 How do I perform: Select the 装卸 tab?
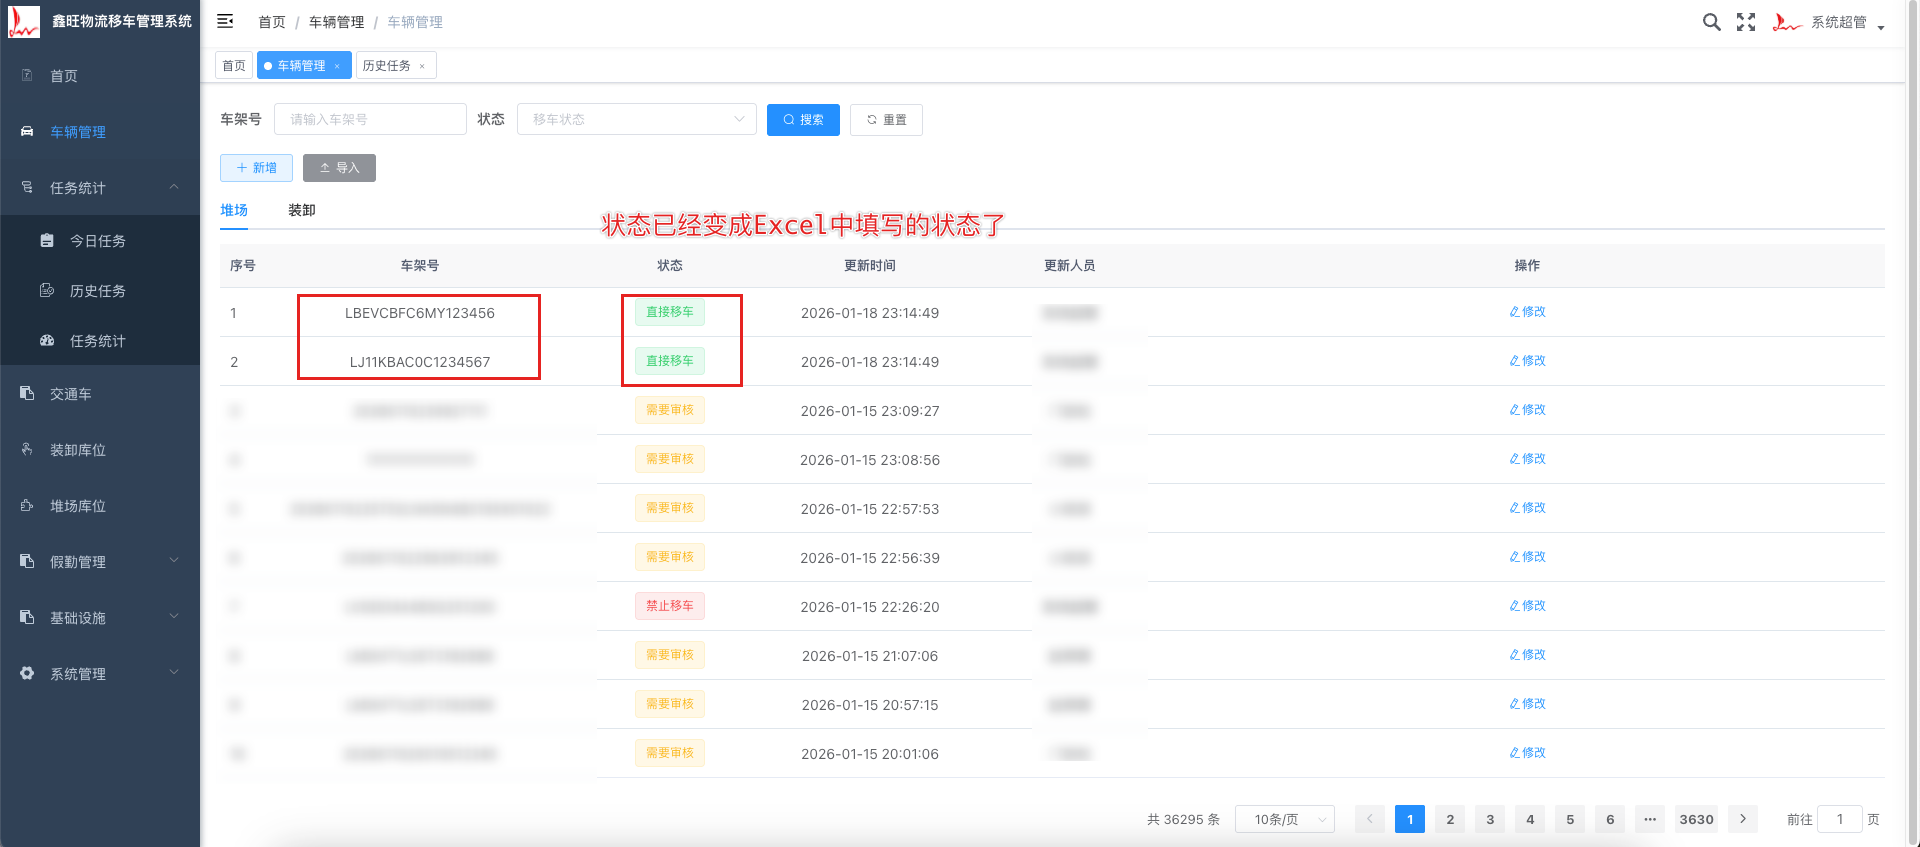(302, 210)
